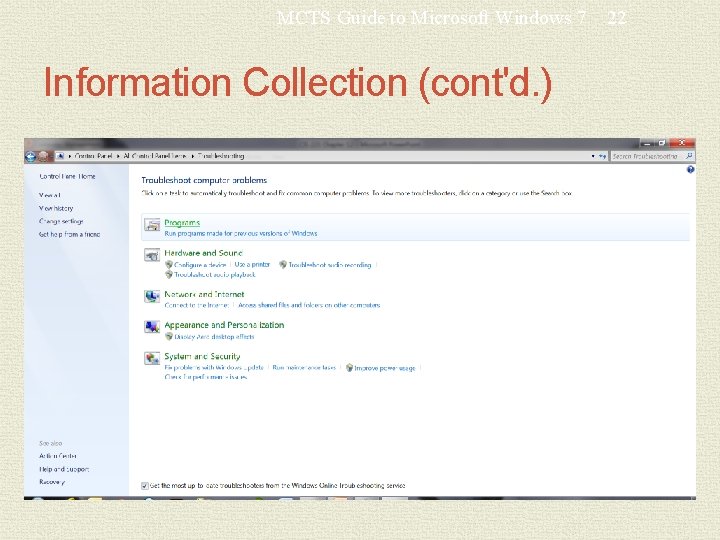Click Get help from a friend
720x540 pixels.
tap(69, 234)
